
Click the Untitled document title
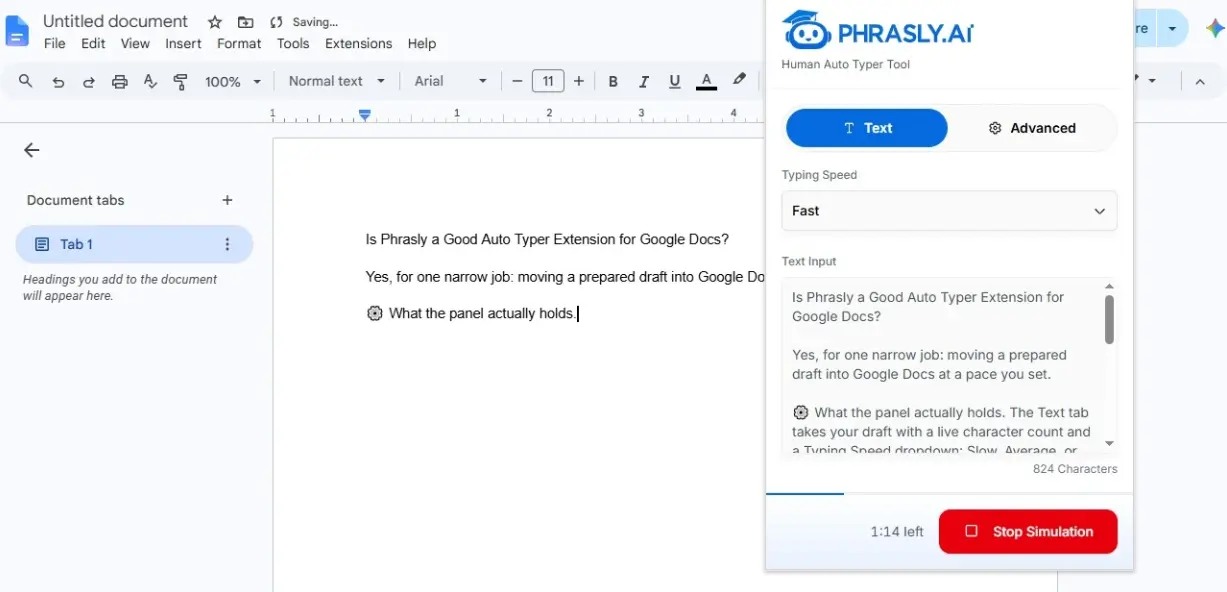point(115,21)
